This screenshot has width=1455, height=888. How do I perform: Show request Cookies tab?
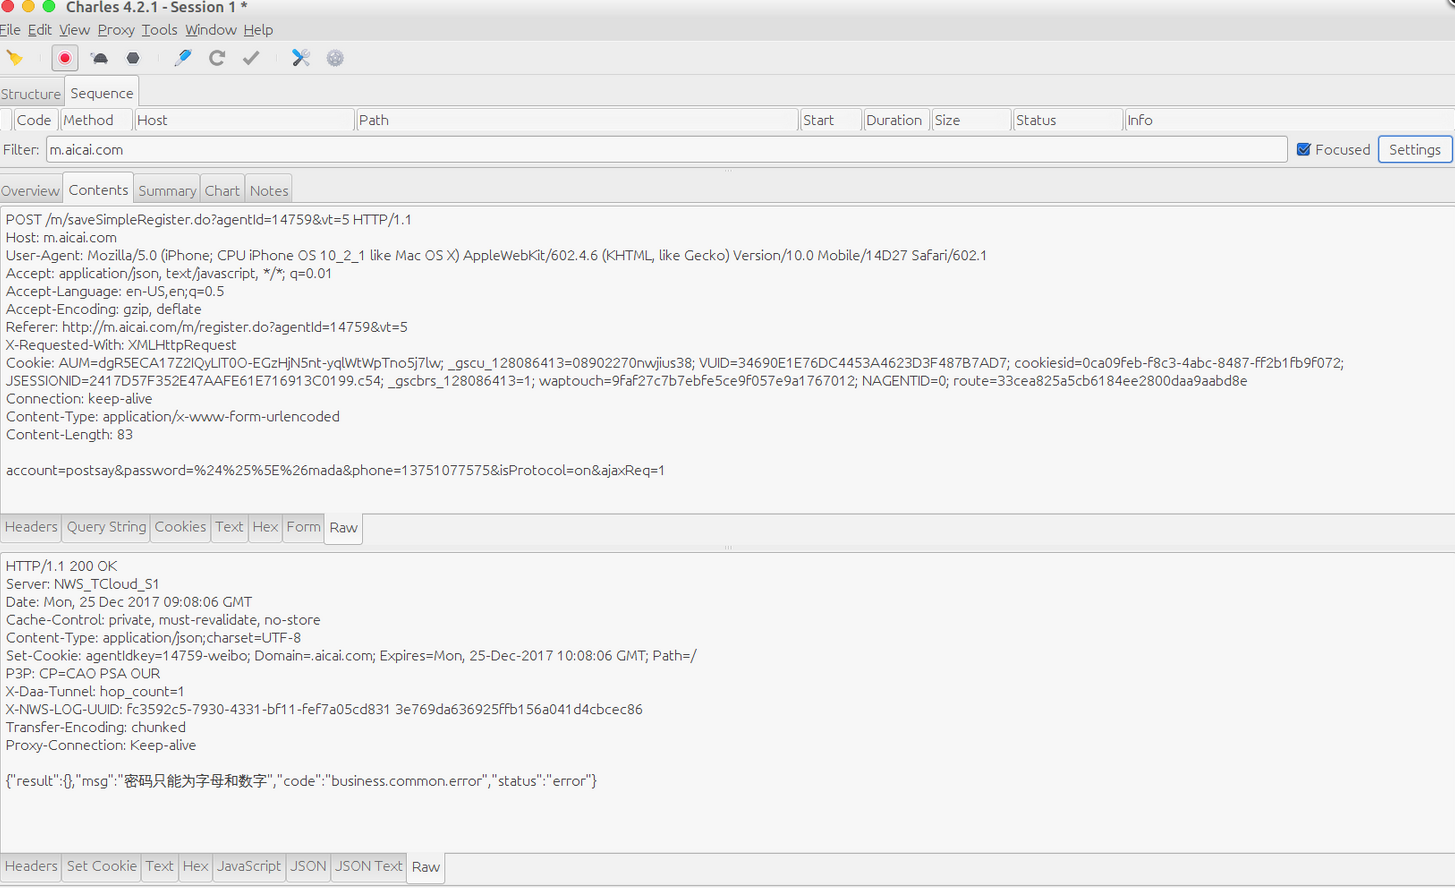point(180,527)
